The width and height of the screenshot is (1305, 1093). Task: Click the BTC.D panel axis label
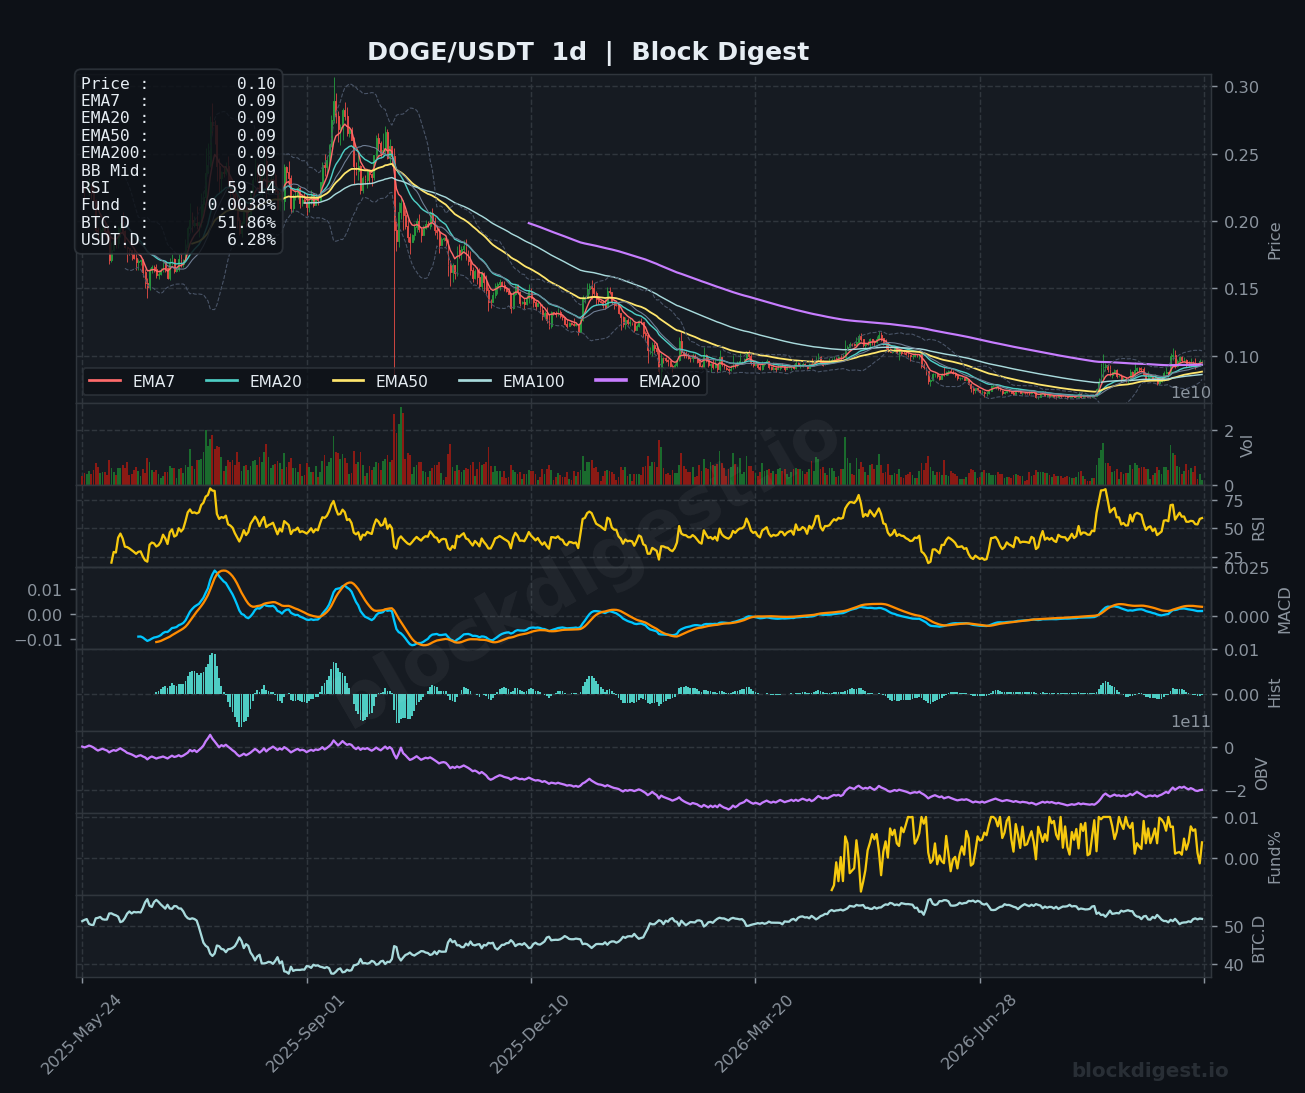pyautogui.click(x=1258, y=938)
